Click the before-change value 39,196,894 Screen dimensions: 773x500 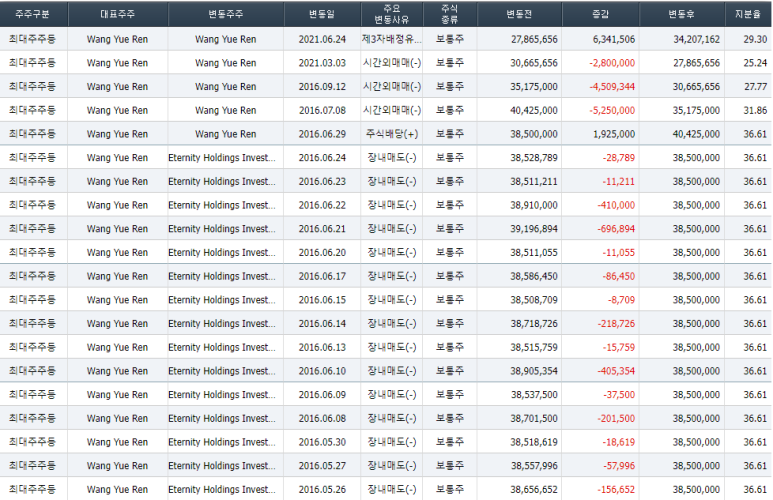534,229
